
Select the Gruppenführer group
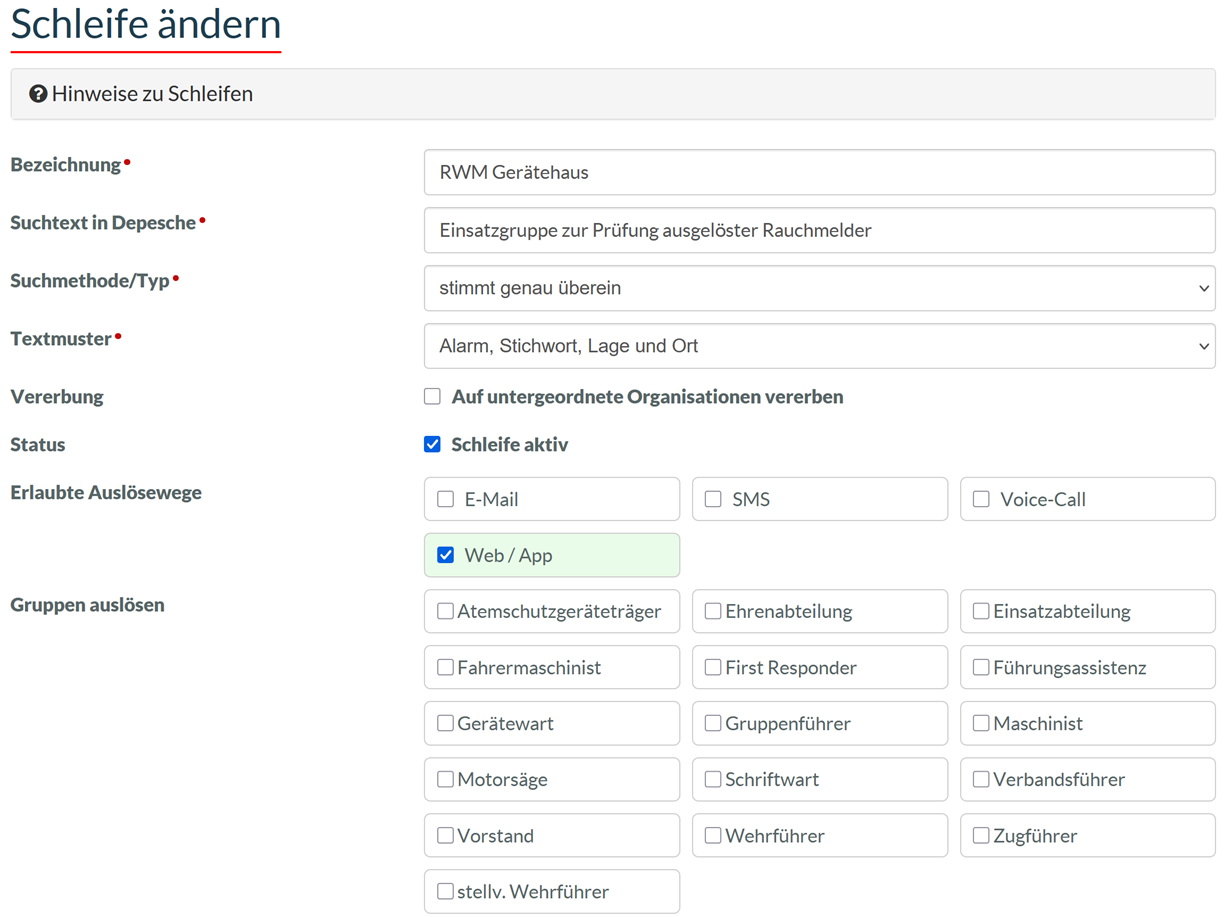tap(713, 723)
